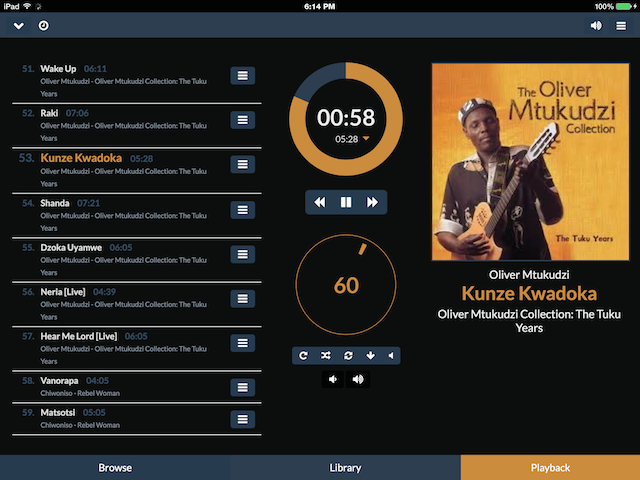This screenshot has height=480, width=640.
Task: Skip to the previous track
Action: point(320,202)
